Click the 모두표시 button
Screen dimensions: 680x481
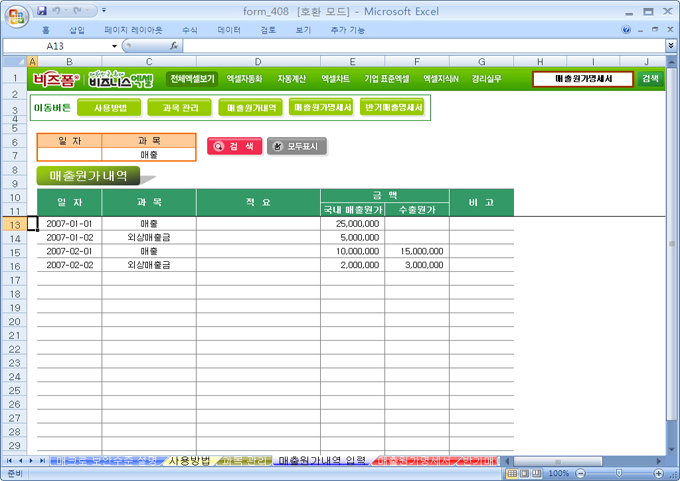297,146
